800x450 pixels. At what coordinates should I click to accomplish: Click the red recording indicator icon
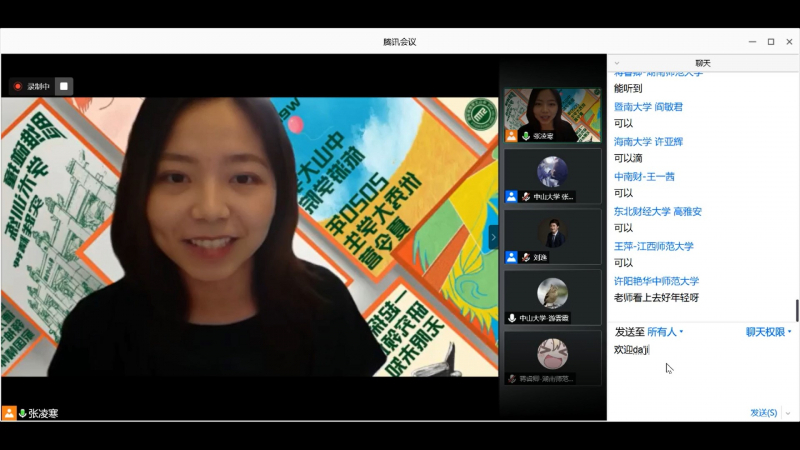pos(18,86)
